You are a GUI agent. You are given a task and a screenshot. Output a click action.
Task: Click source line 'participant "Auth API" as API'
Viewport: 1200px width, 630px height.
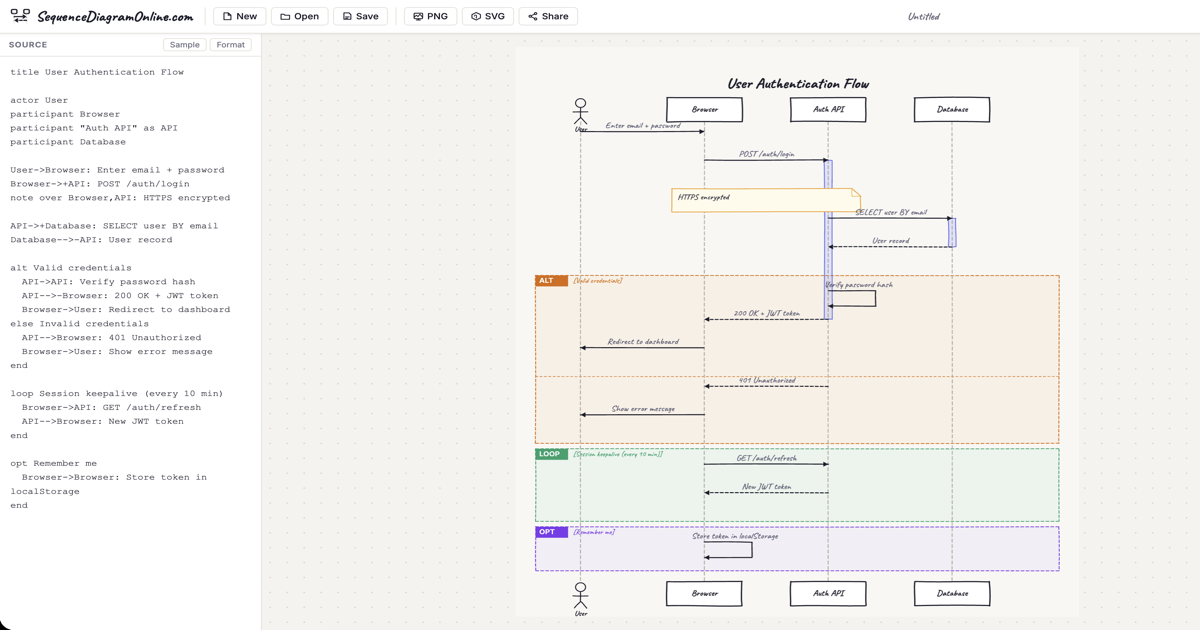(94, 128)
